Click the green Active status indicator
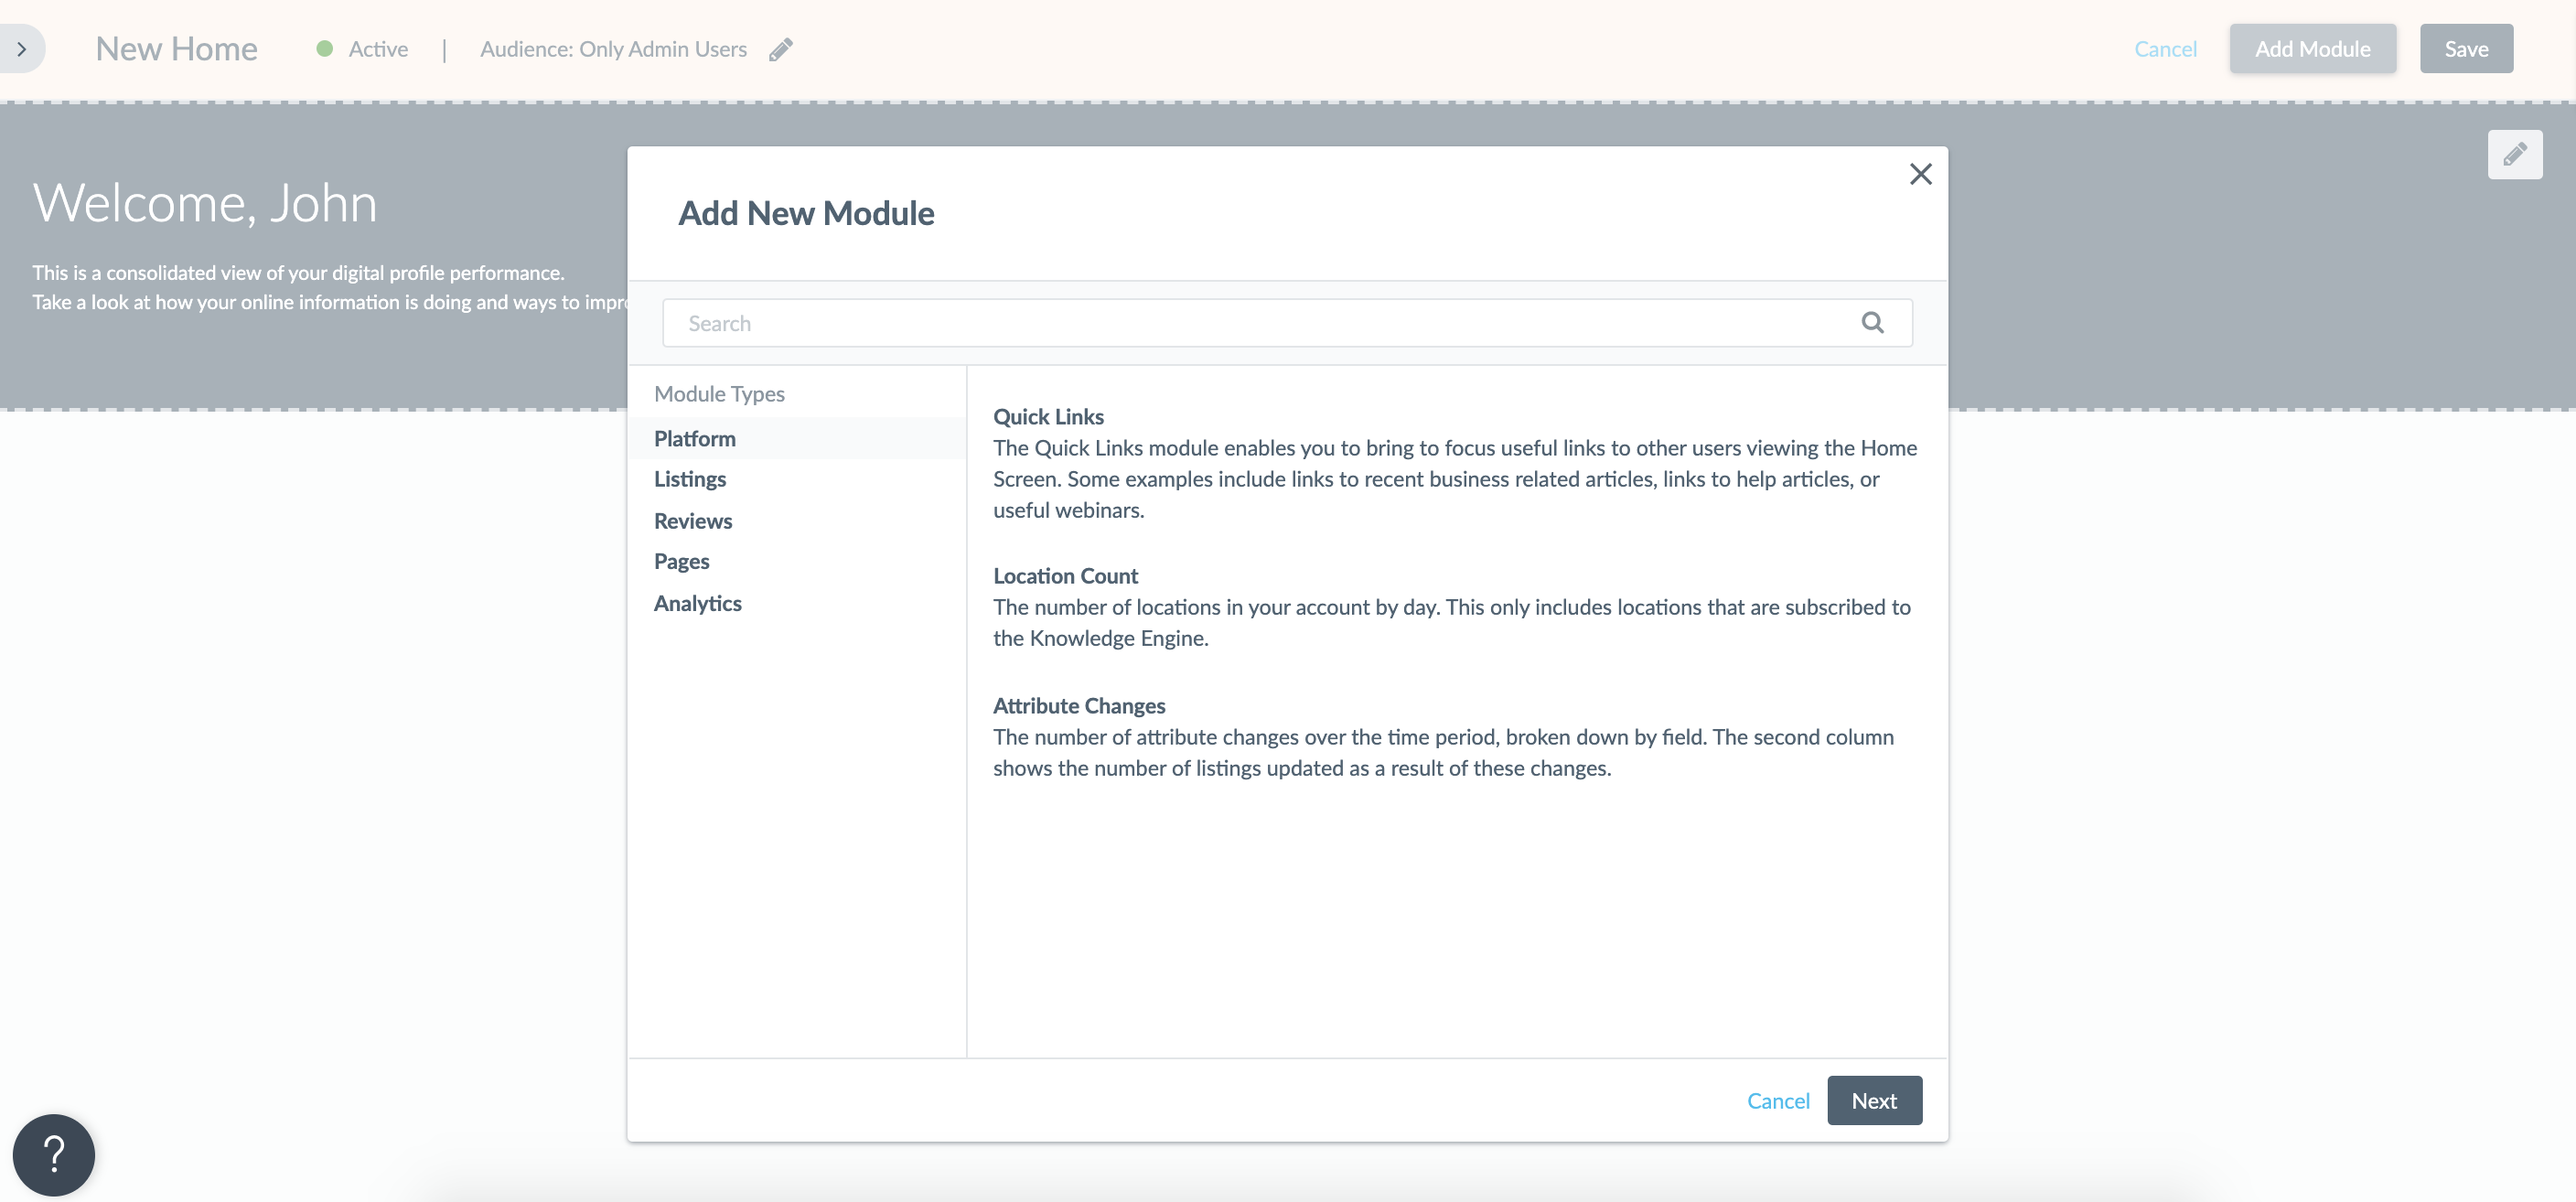2576x1202 pixels. (x=325, y=49)
